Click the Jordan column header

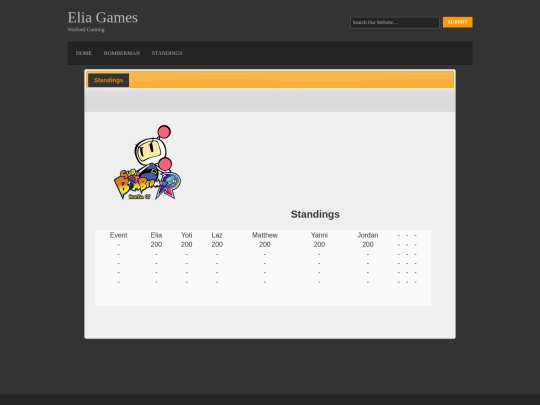368,235
